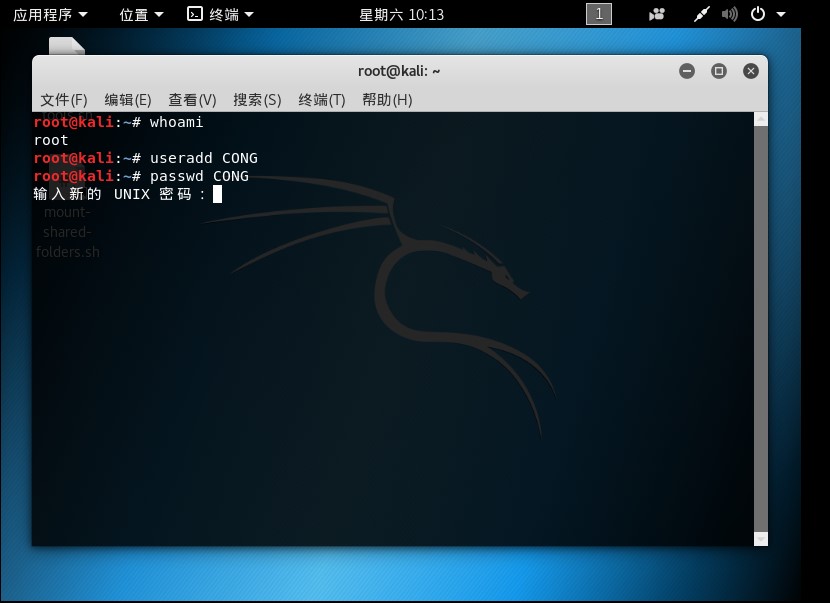Click the '输入新的 UNIX 密码' prompt
The height and width of the screenshot is (603, 830).
click(x=119, y=194)
